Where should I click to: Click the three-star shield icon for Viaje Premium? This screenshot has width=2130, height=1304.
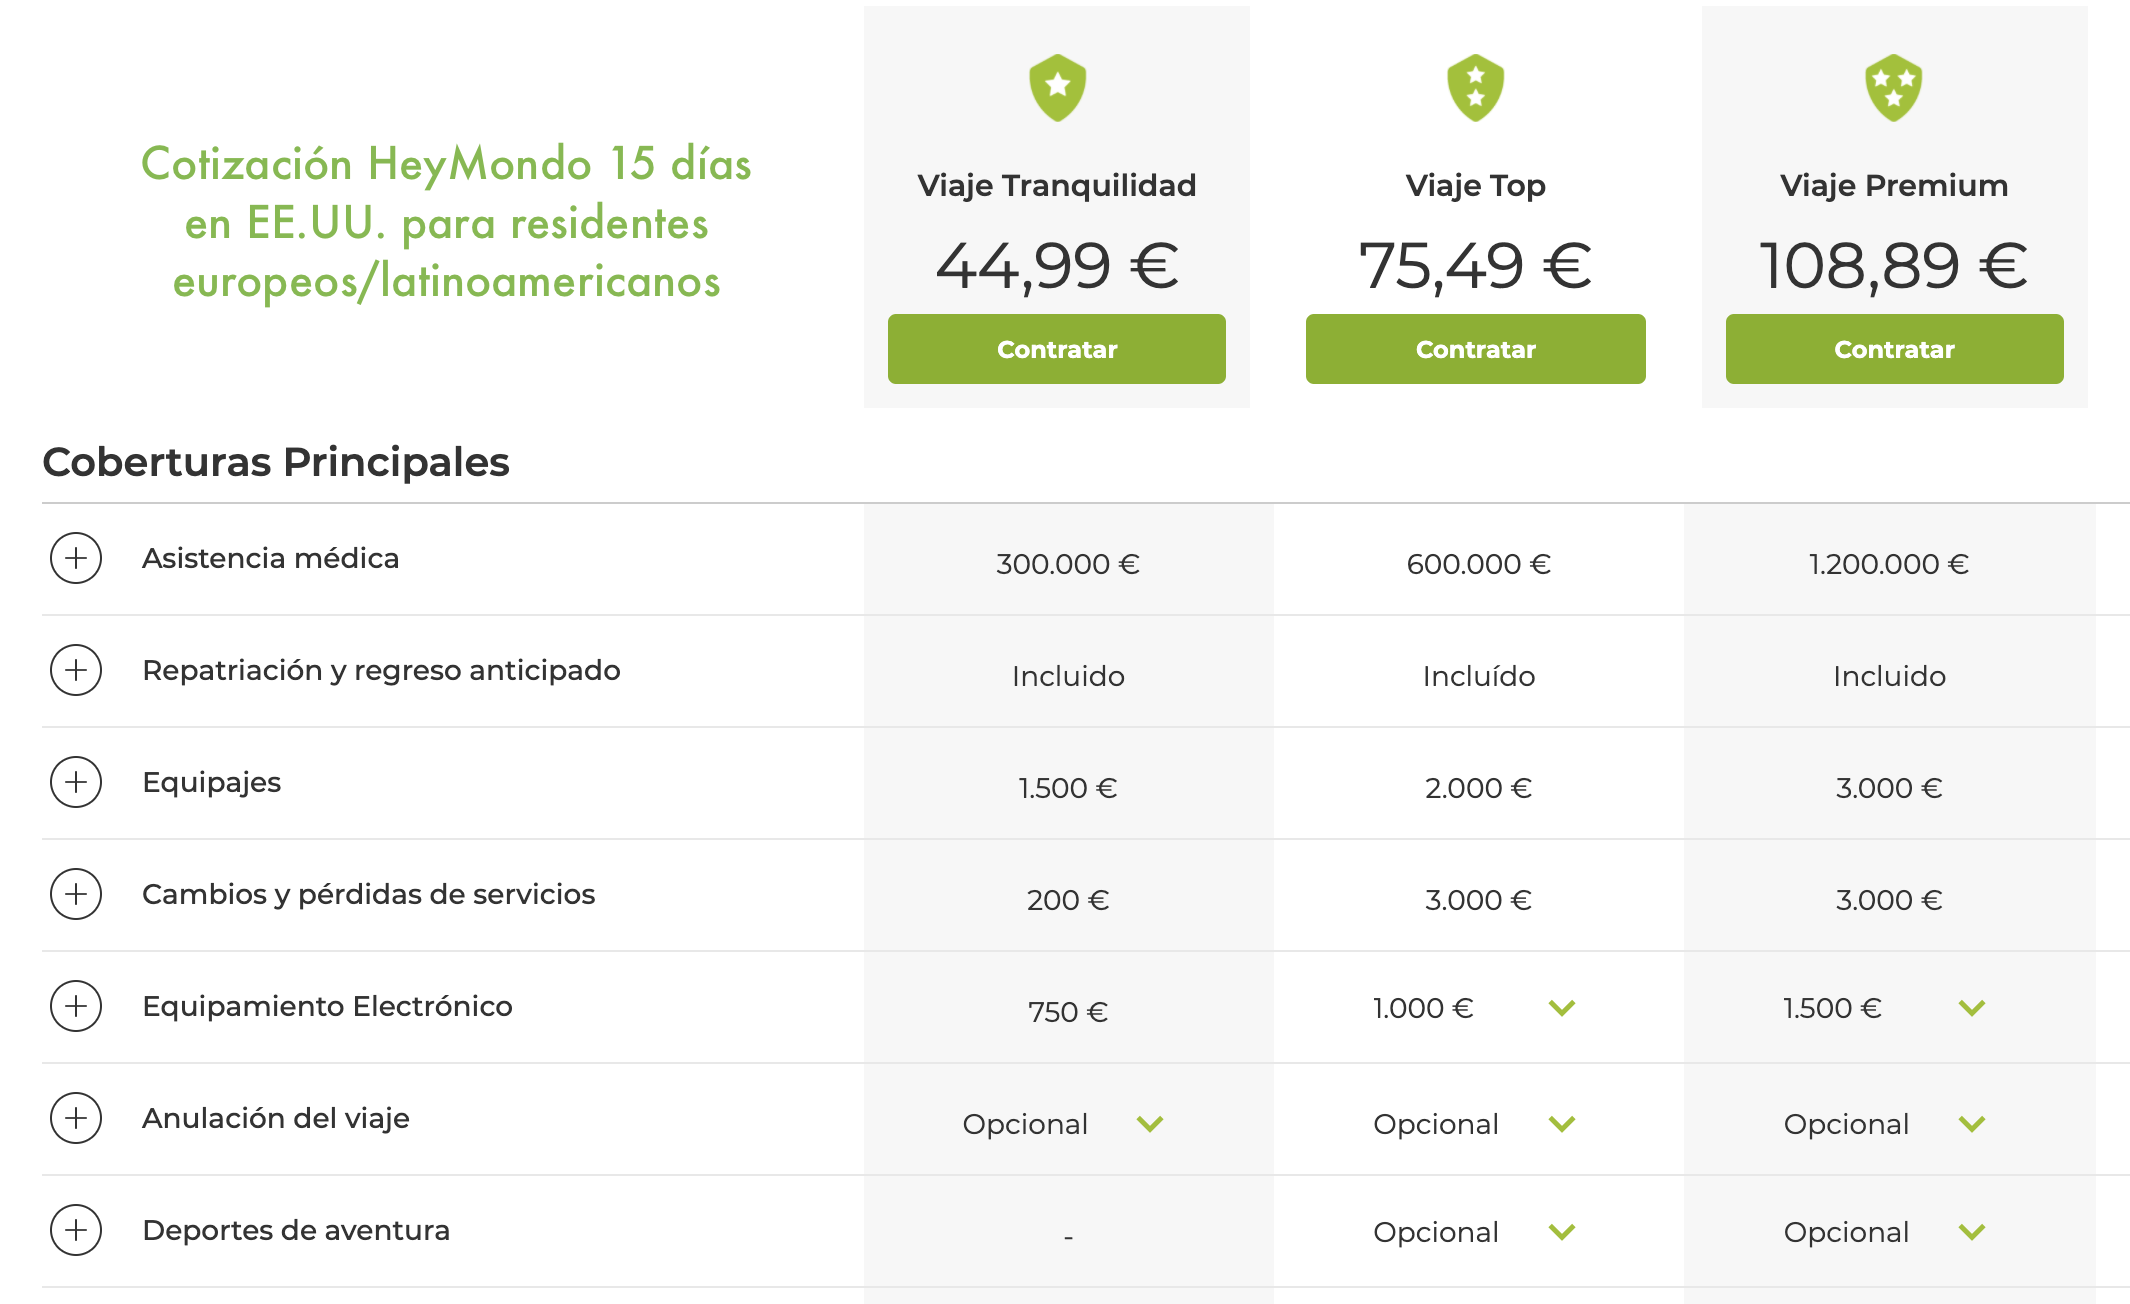1893,87
